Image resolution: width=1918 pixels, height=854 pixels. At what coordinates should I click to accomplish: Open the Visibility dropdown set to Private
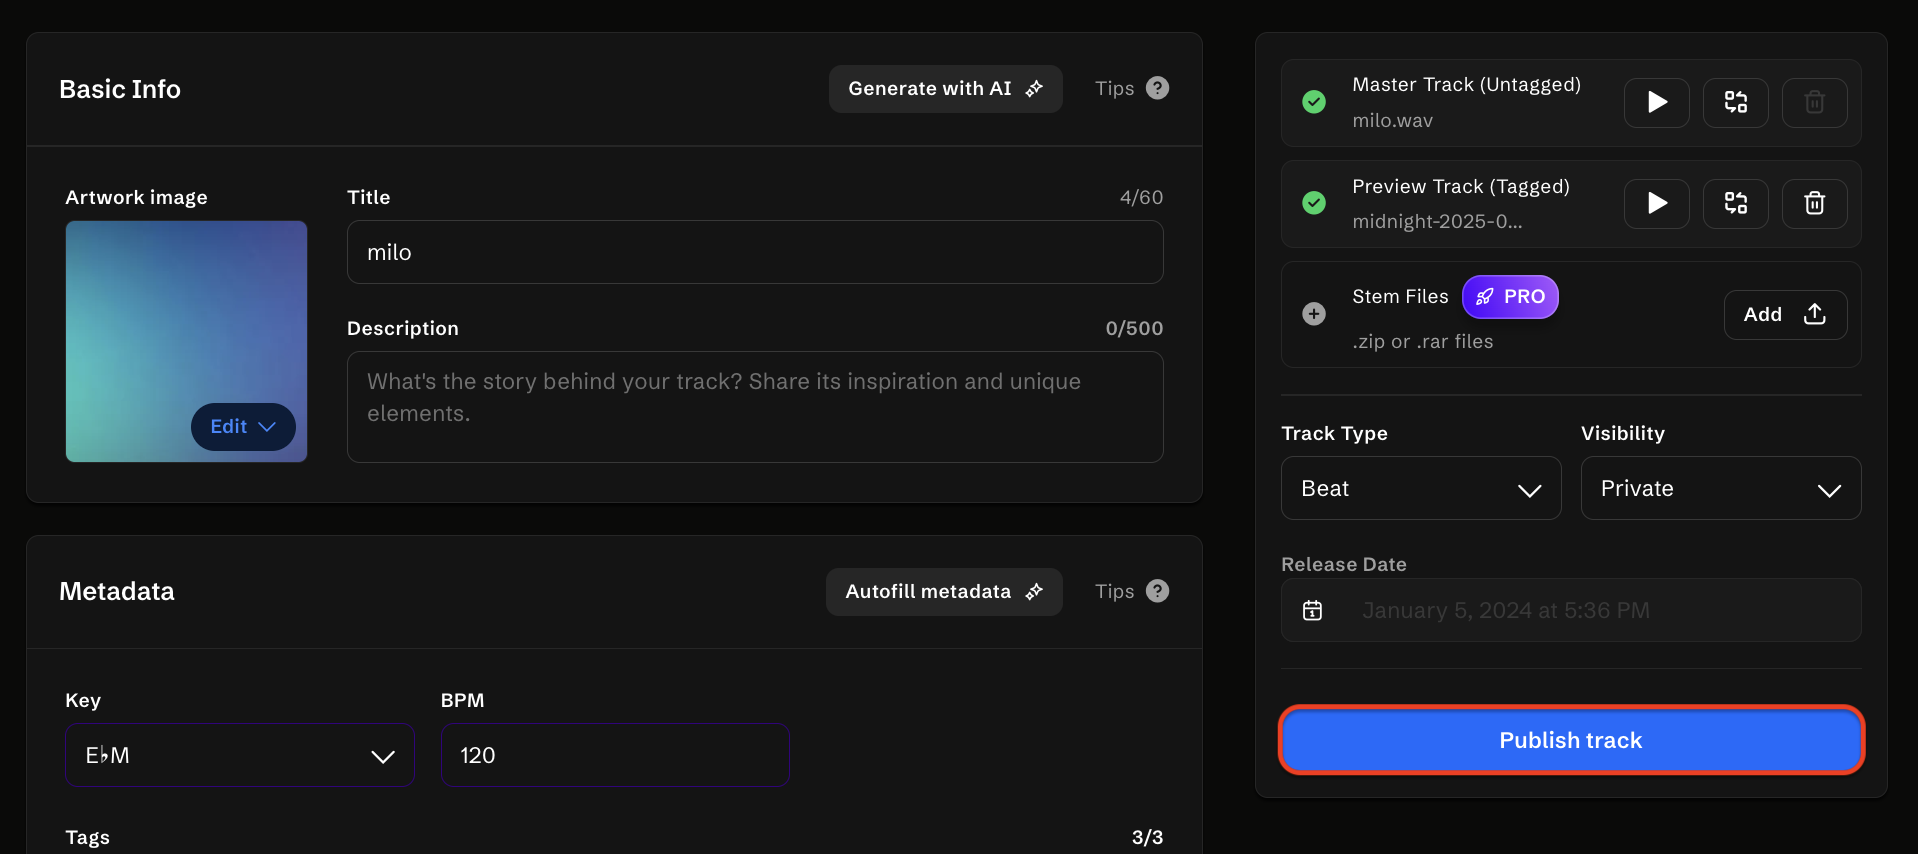[1720, 488]
